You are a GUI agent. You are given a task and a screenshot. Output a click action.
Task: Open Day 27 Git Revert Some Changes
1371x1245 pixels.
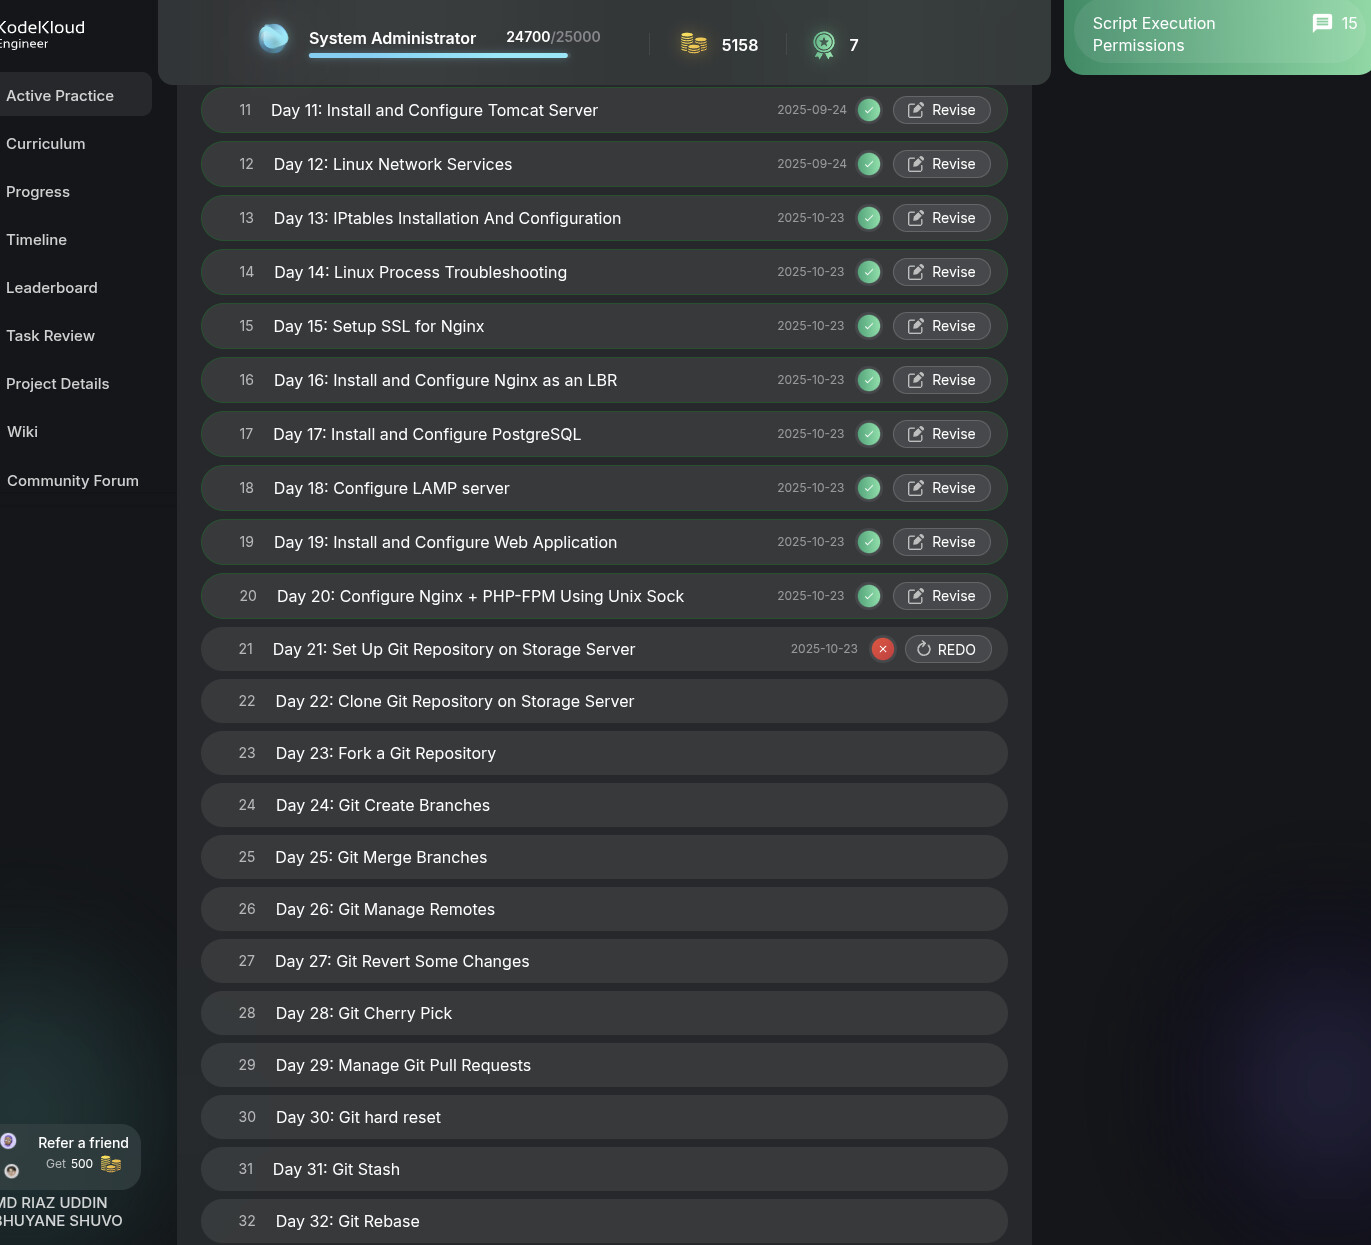403,961
